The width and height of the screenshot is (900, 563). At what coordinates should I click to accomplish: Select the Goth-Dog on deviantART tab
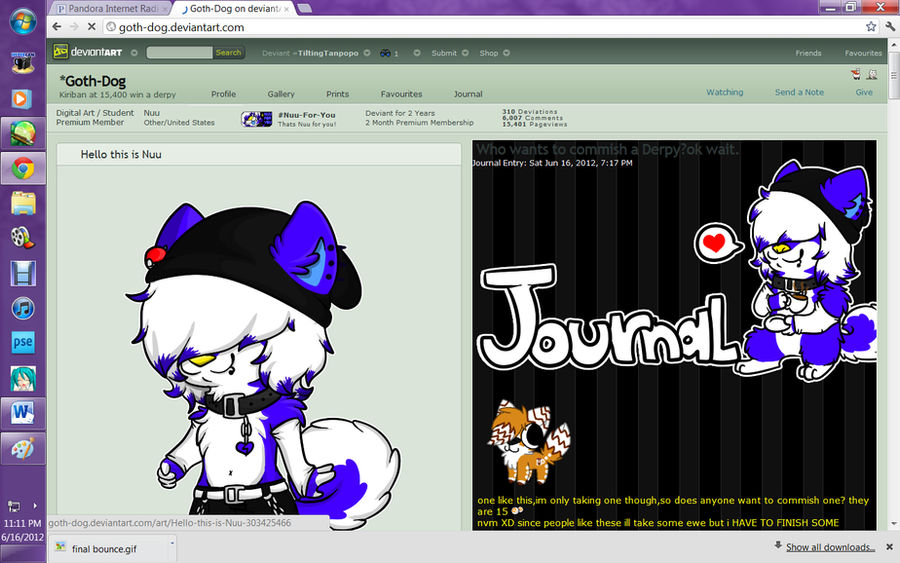point(235,9)
